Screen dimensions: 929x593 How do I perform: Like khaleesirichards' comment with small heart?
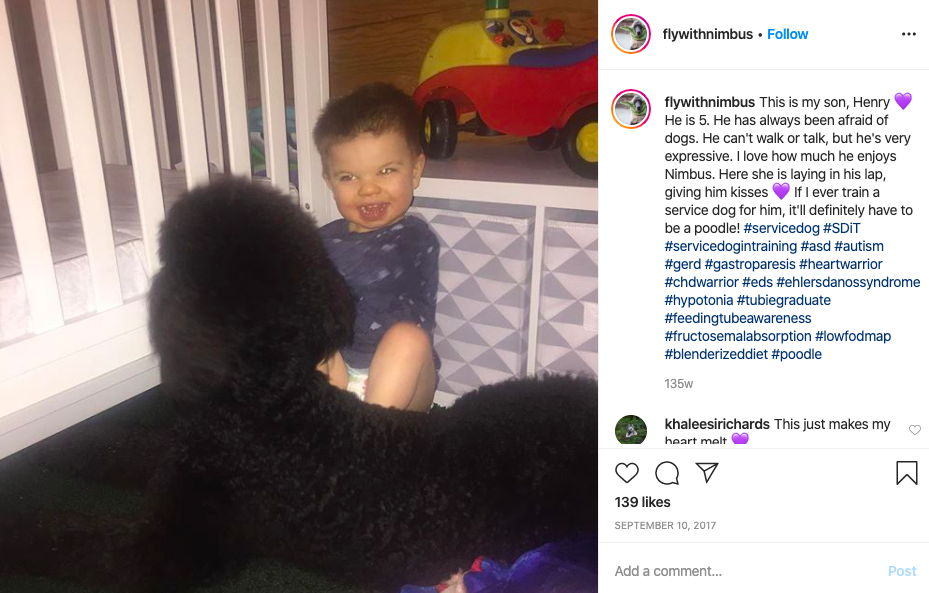(915, 430)
